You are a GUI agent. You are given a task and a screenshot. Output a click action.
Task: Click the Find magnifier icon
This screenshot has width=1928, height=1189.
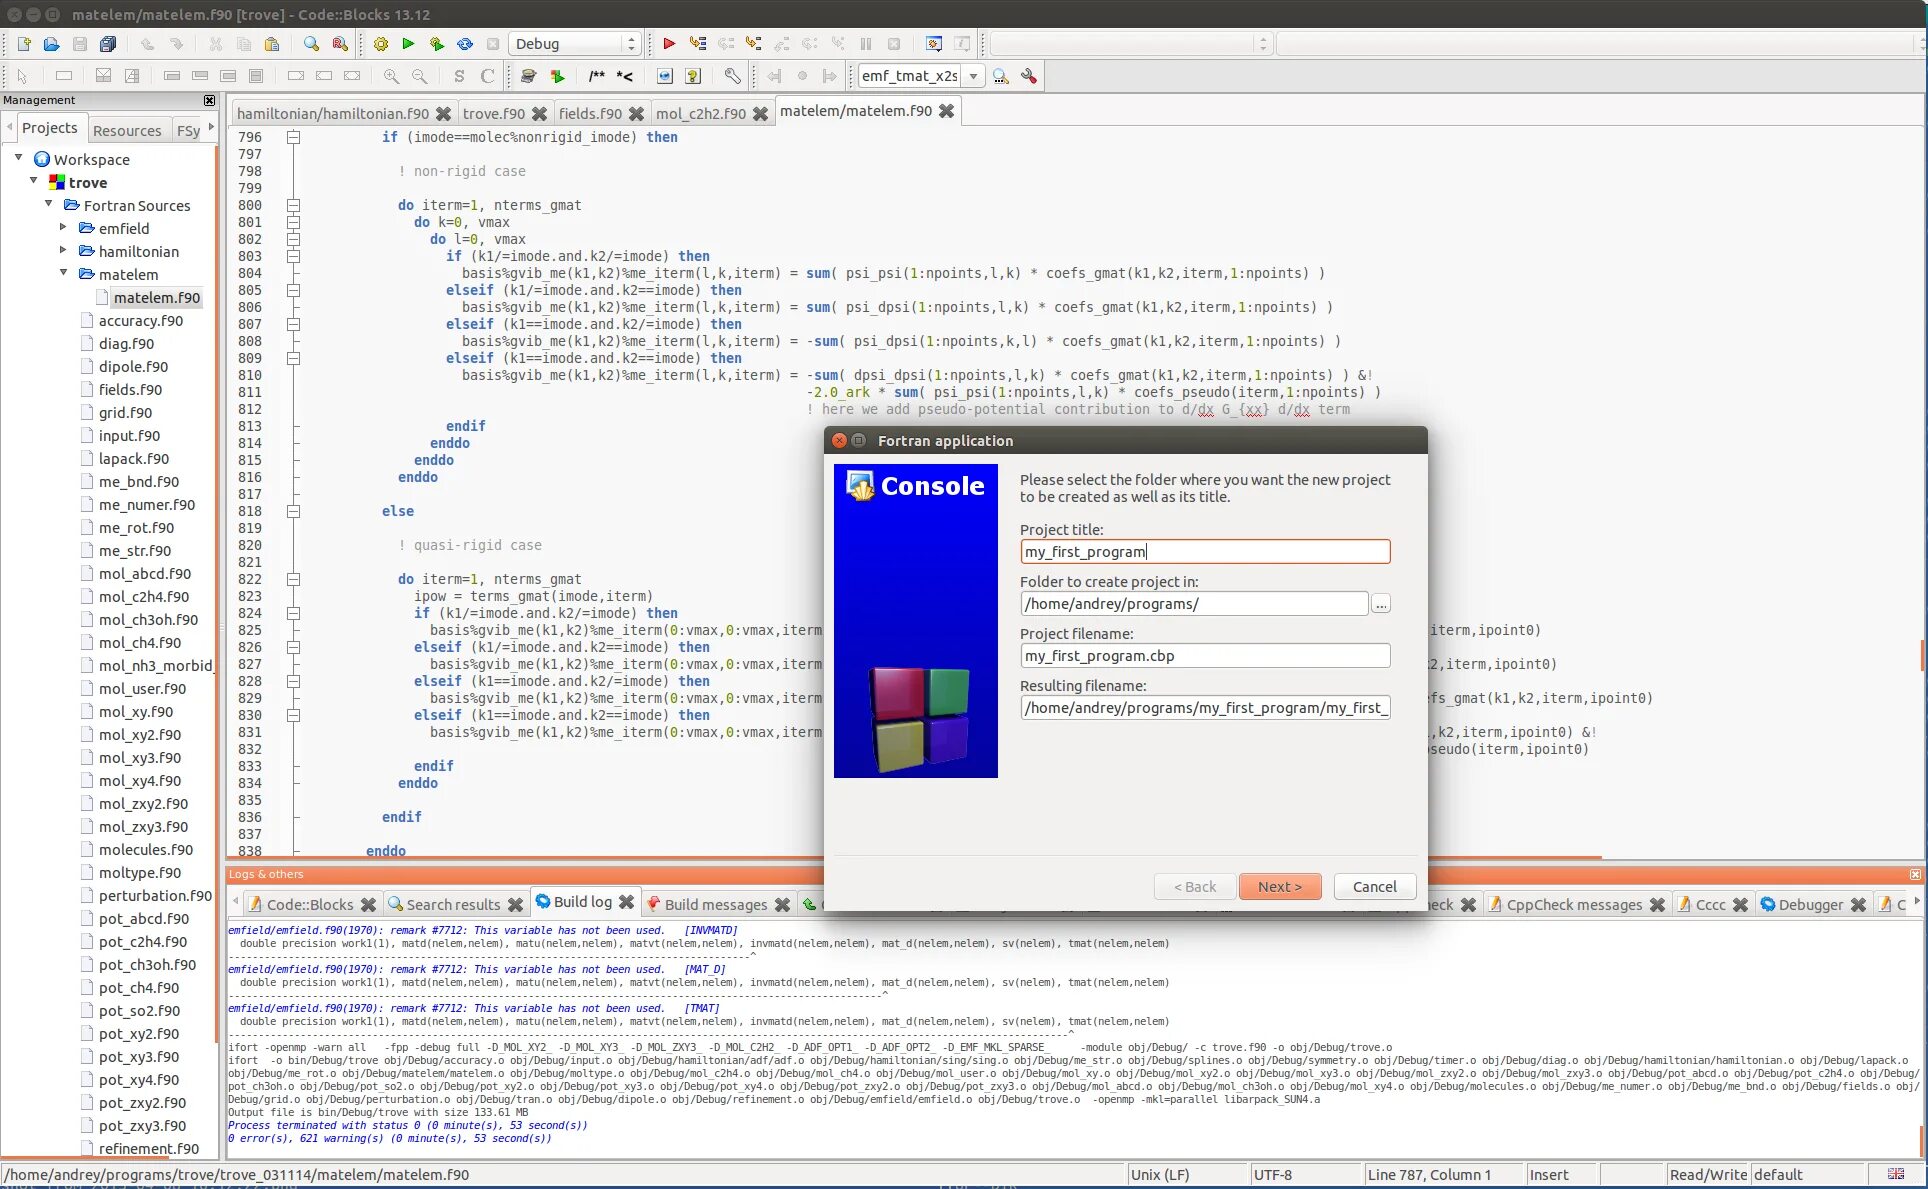point(311,44)
